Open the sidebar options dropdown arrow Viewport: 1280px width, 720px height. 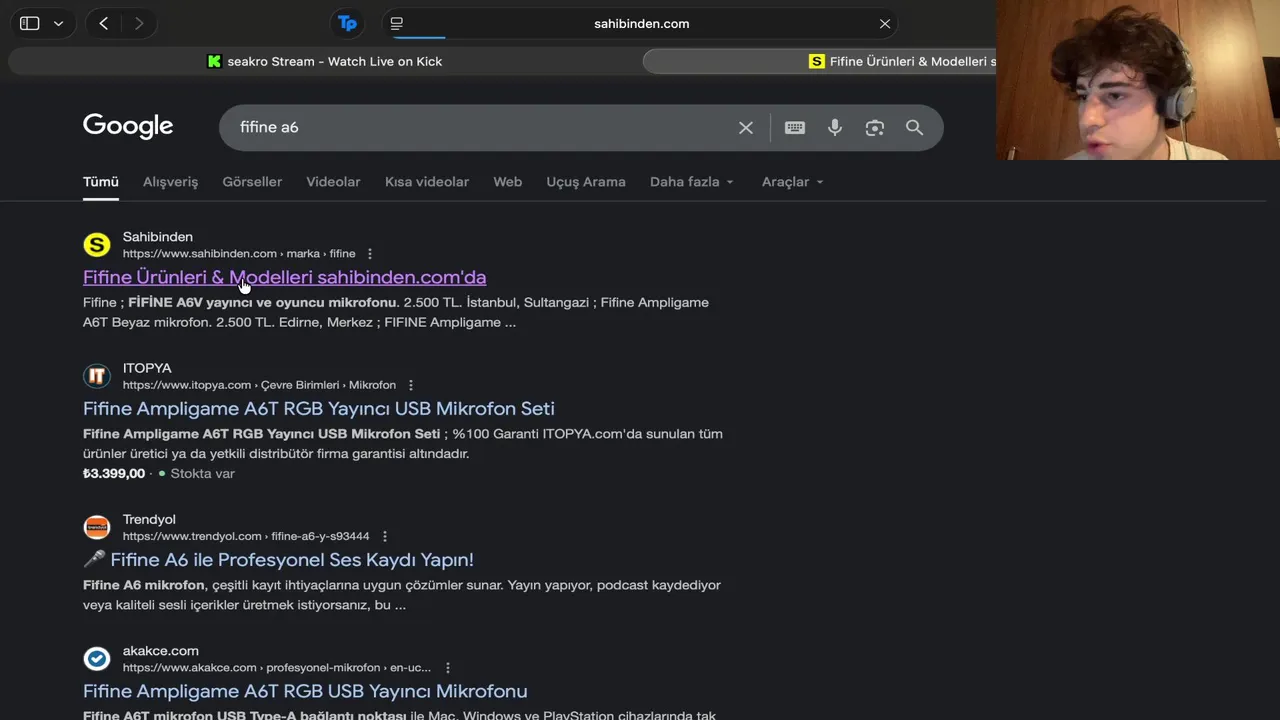coord(58,23)
